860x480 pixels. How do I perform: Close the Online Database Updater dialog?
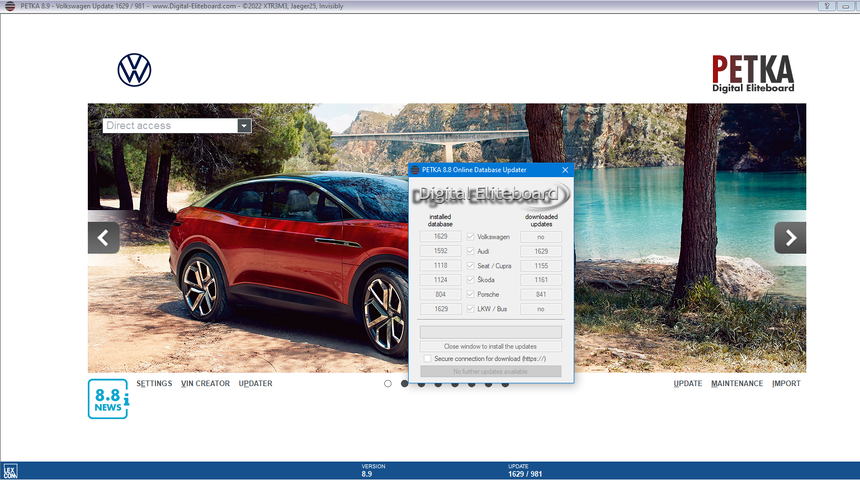tap(565, 170)
